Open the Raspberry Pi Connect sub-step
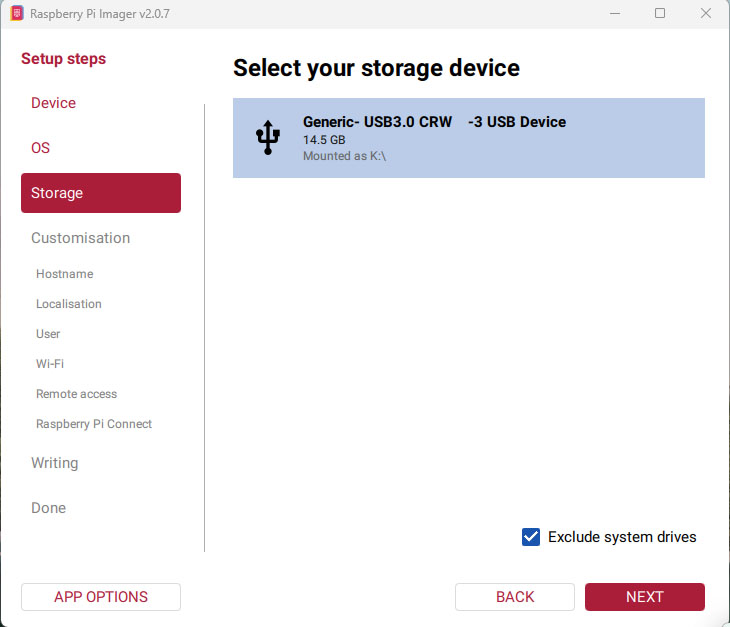This screenshot has width=730, height=627. pyautogui.click(x=94, y=424)
